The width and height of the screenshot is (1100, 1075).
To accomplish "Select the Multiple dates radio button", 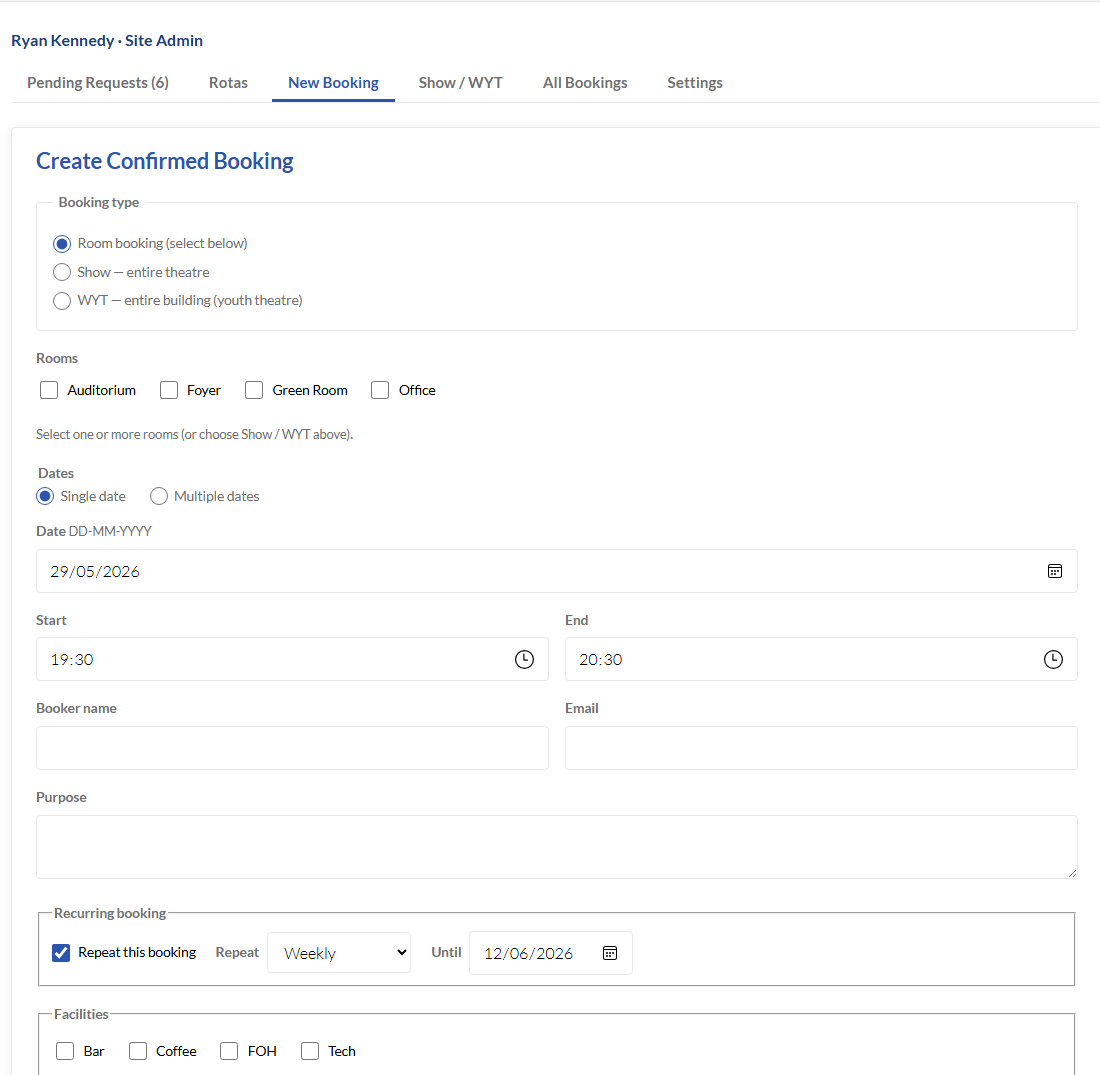I will 159,496.
